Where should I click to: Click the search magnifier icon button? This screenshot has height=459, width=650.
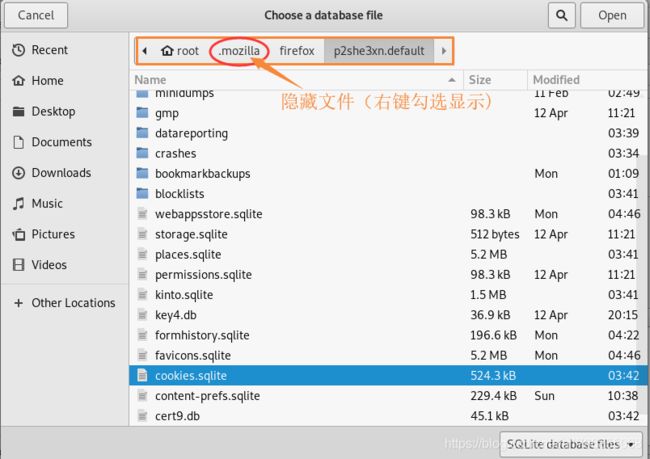(561, 15)
